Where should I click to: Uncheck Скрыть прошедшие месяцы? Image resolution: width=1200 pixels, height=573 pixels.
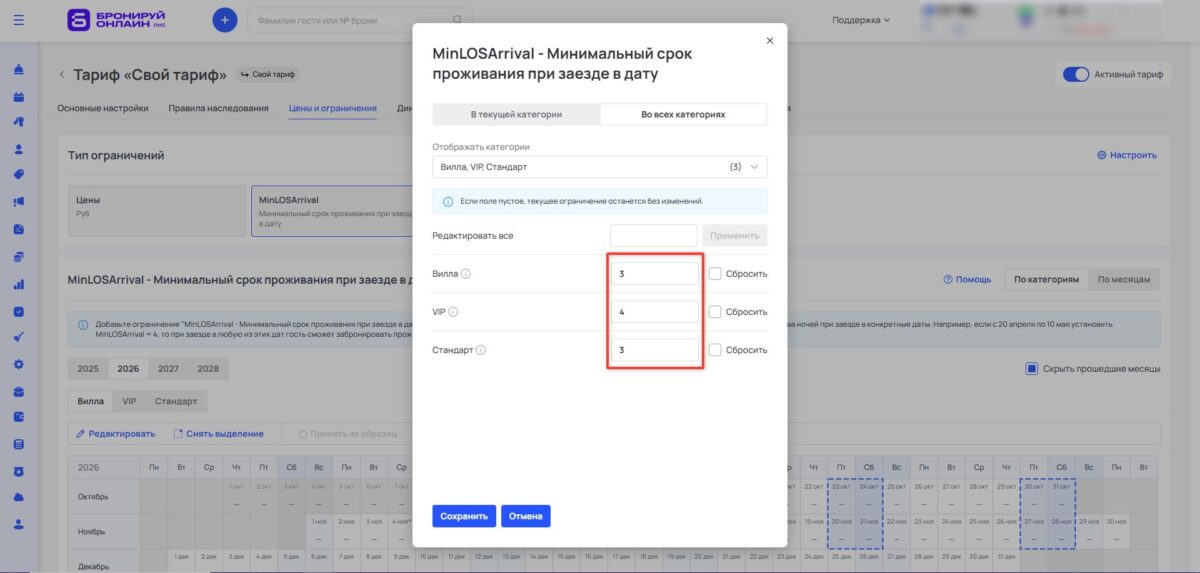[1032, 369]
